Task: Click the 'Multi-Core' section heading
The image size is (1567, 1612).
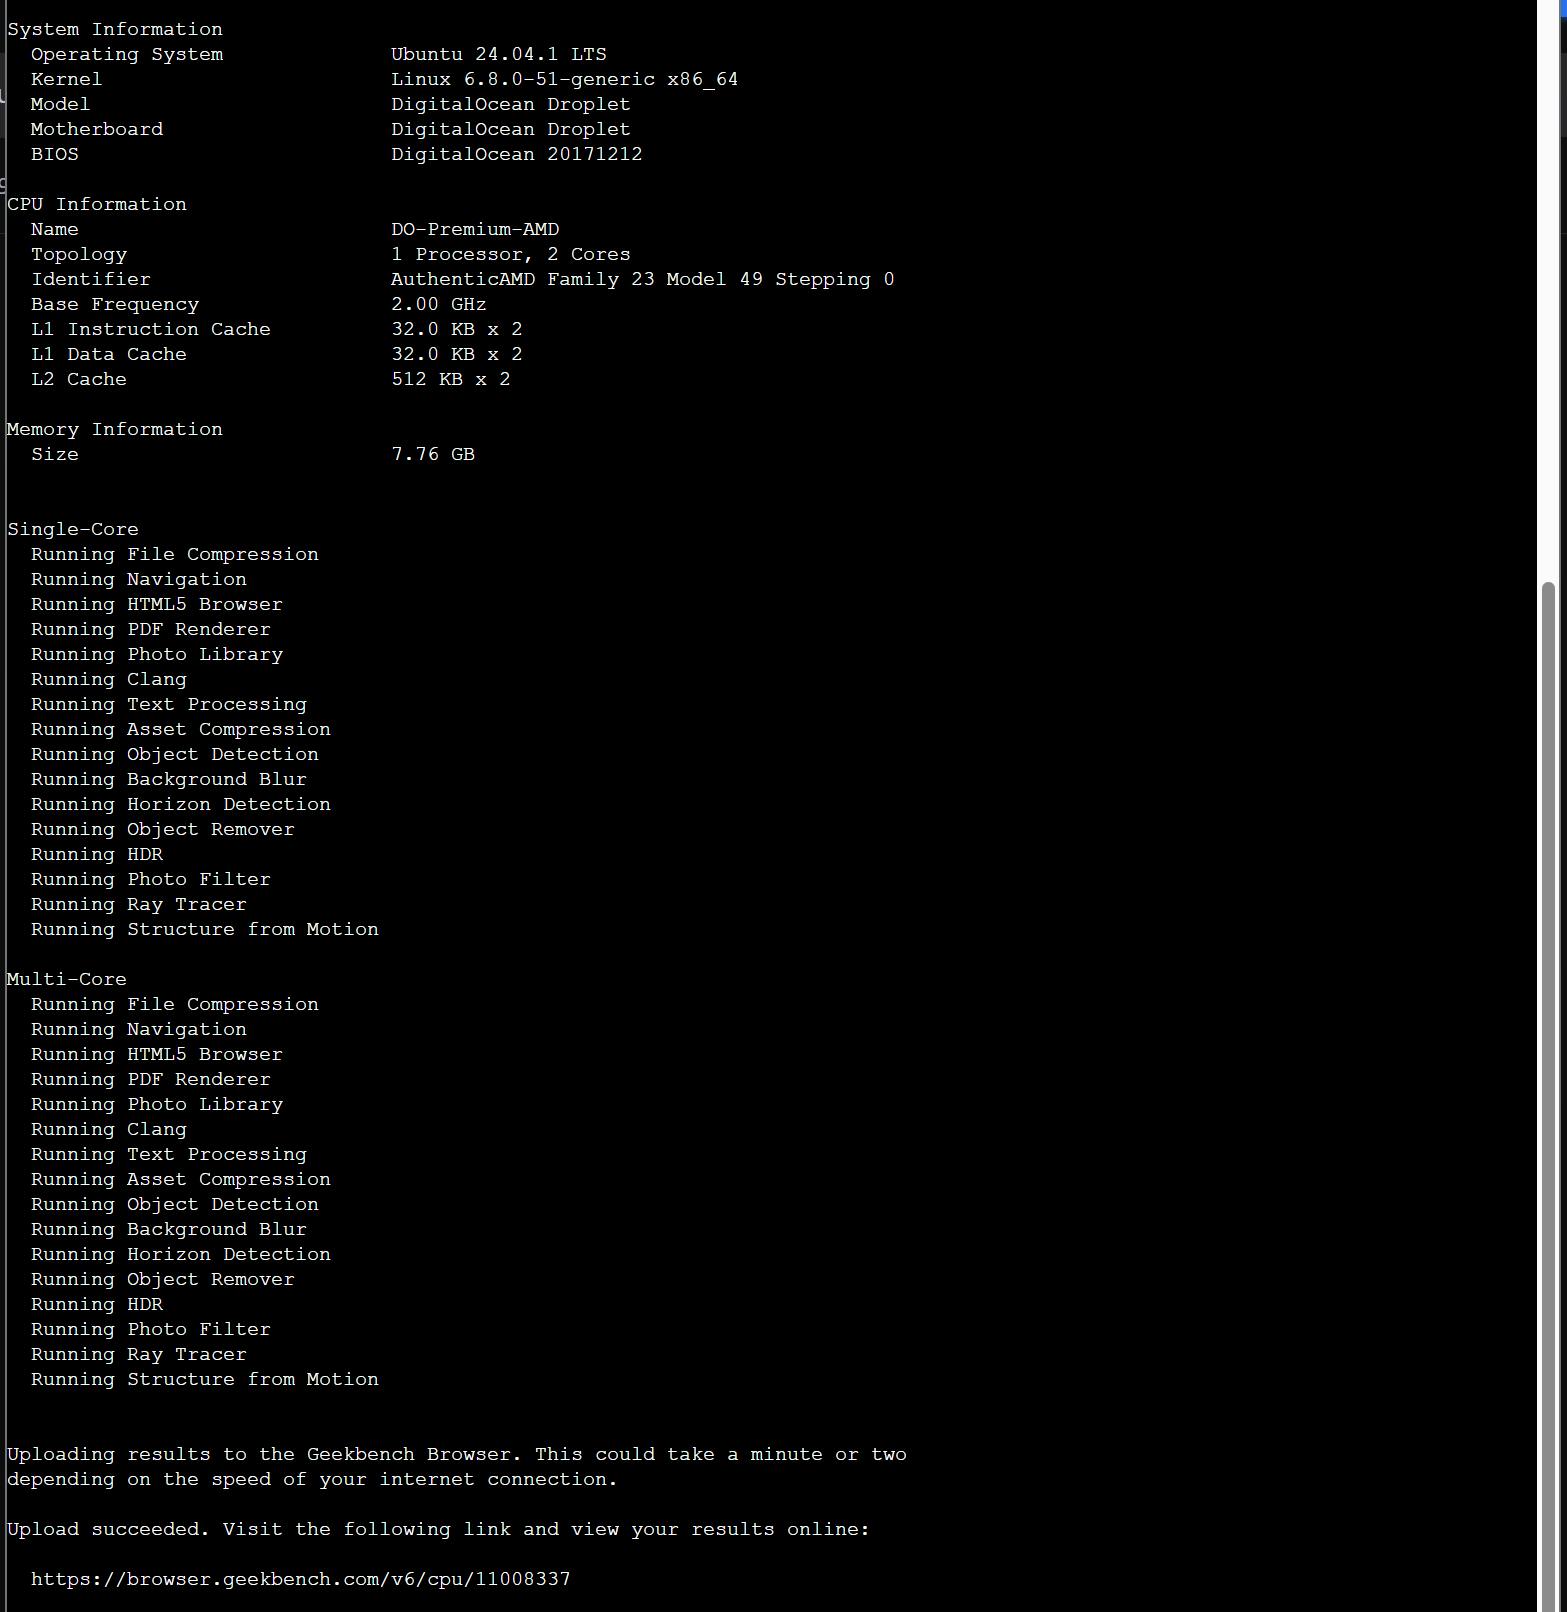Action: pos(67,979)
